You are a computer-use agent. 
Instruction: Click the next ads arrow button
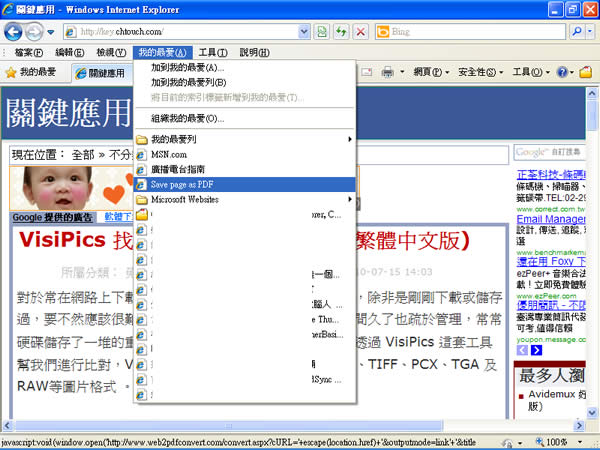click(536, 350)
